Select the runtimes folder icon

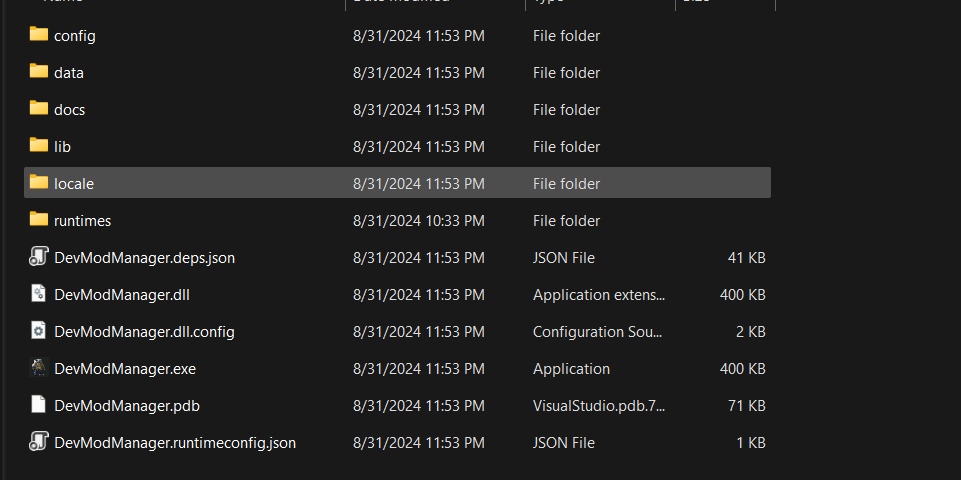[x=39, y=219]
